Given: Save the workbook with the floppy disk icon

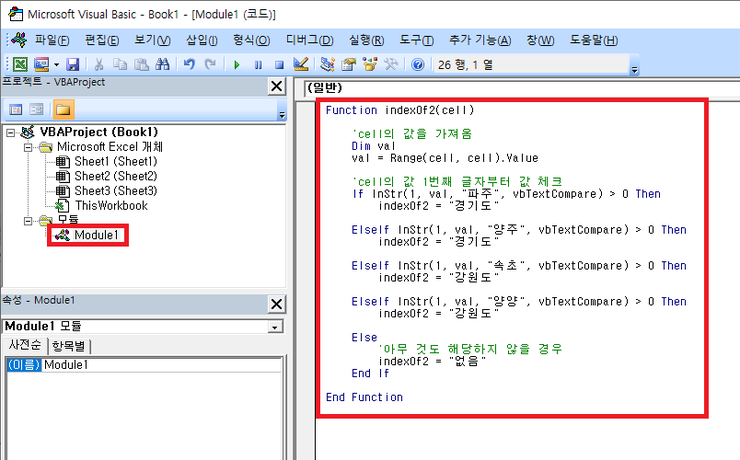Looking at the screenshot, I should click(73, 64).
